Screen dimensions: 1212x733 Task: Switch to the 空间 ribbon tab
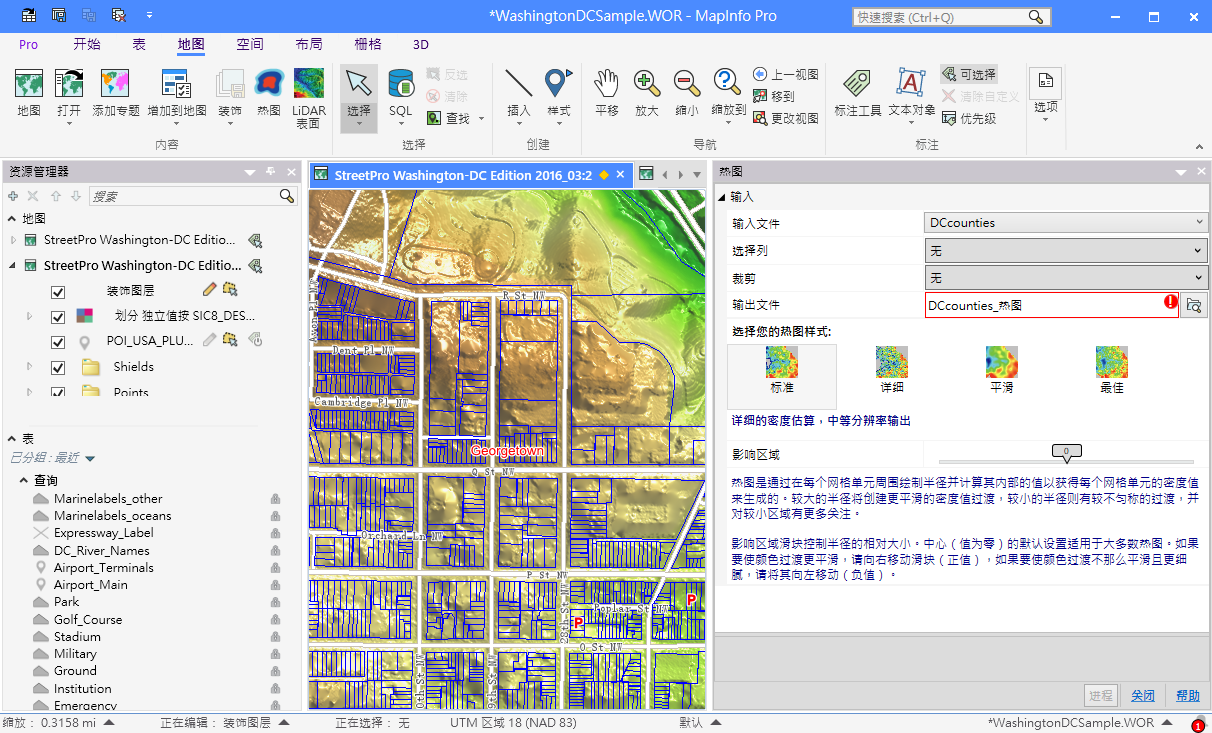point(250,44)
